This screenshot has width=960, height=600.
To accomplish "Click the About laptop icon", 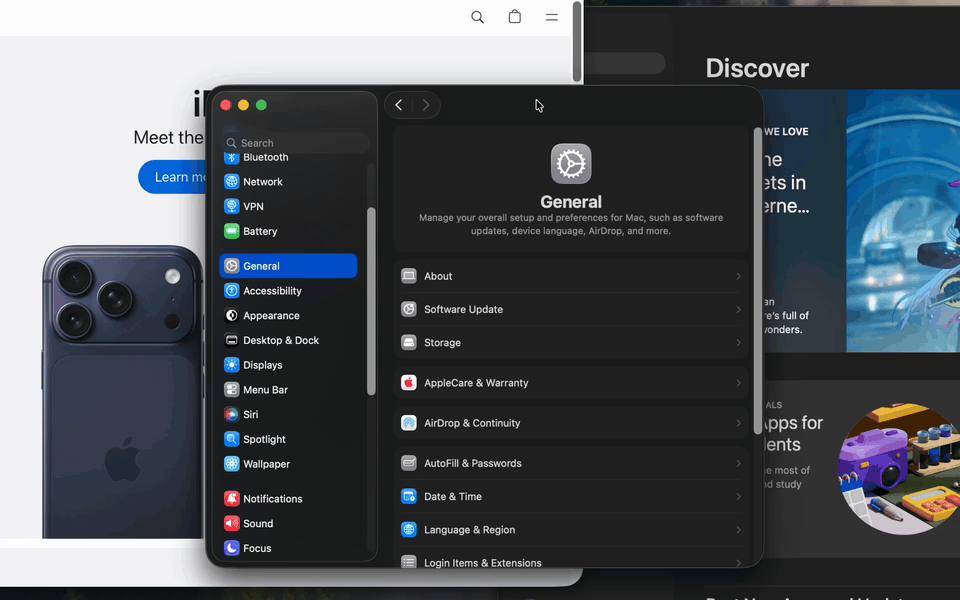I will click(409, 276).
